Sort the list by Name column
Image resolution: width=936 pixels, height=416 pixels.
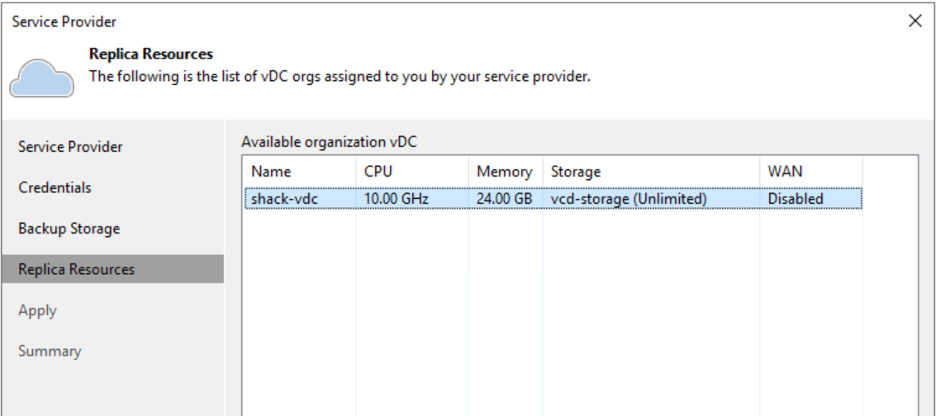[x=300, y=172]
